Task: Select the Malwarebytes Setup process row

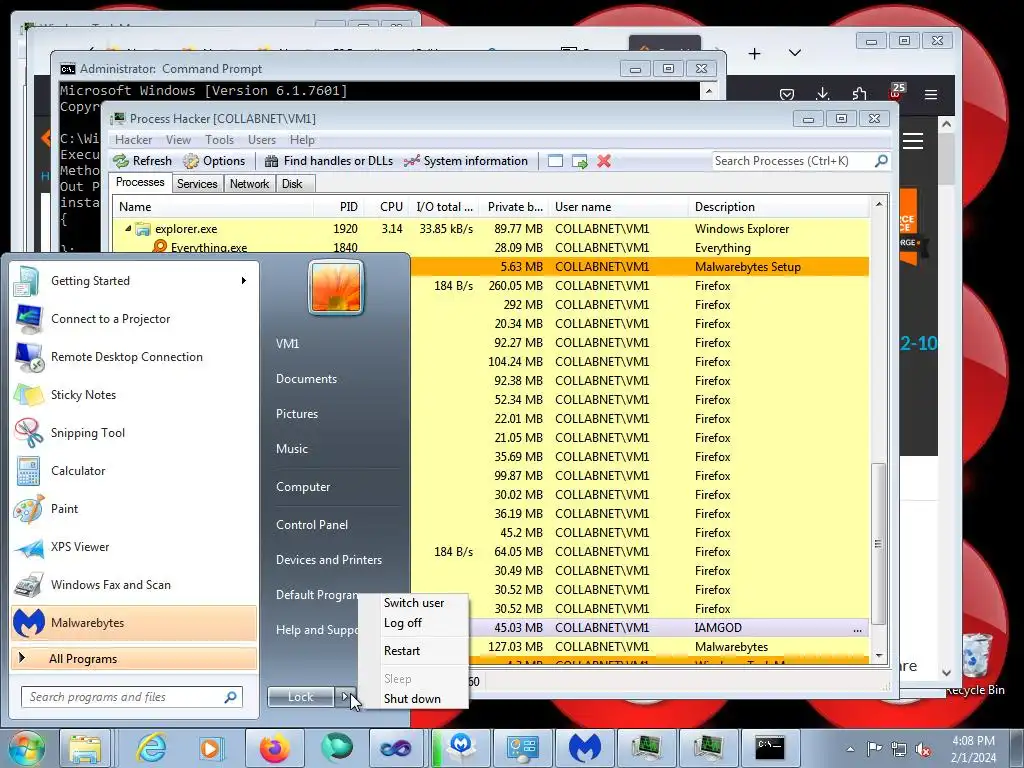Action: click(x=640, y=266)
